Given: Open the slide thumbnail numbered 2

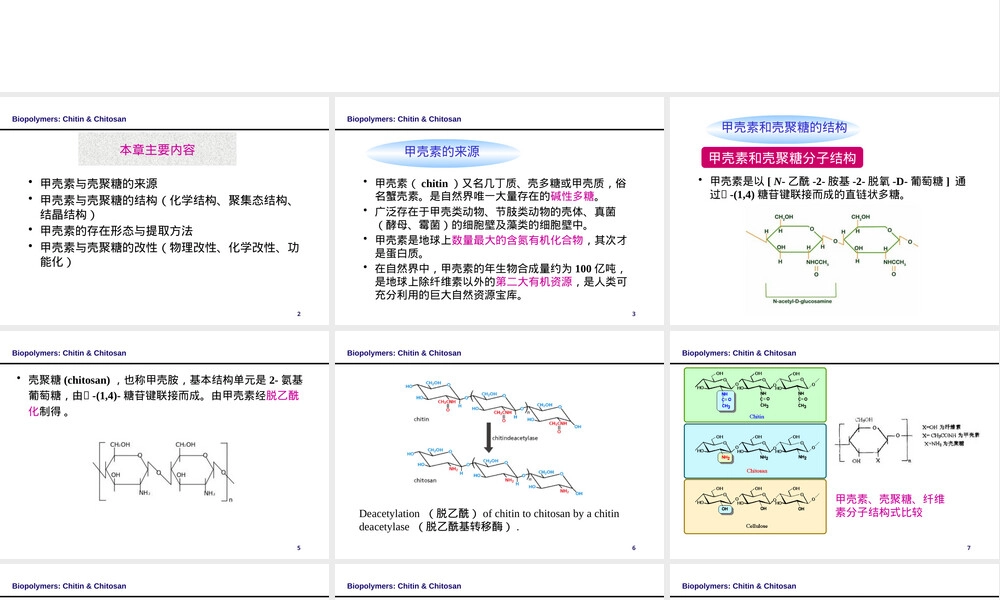Looking at the screenshot, I should (165, 211).
